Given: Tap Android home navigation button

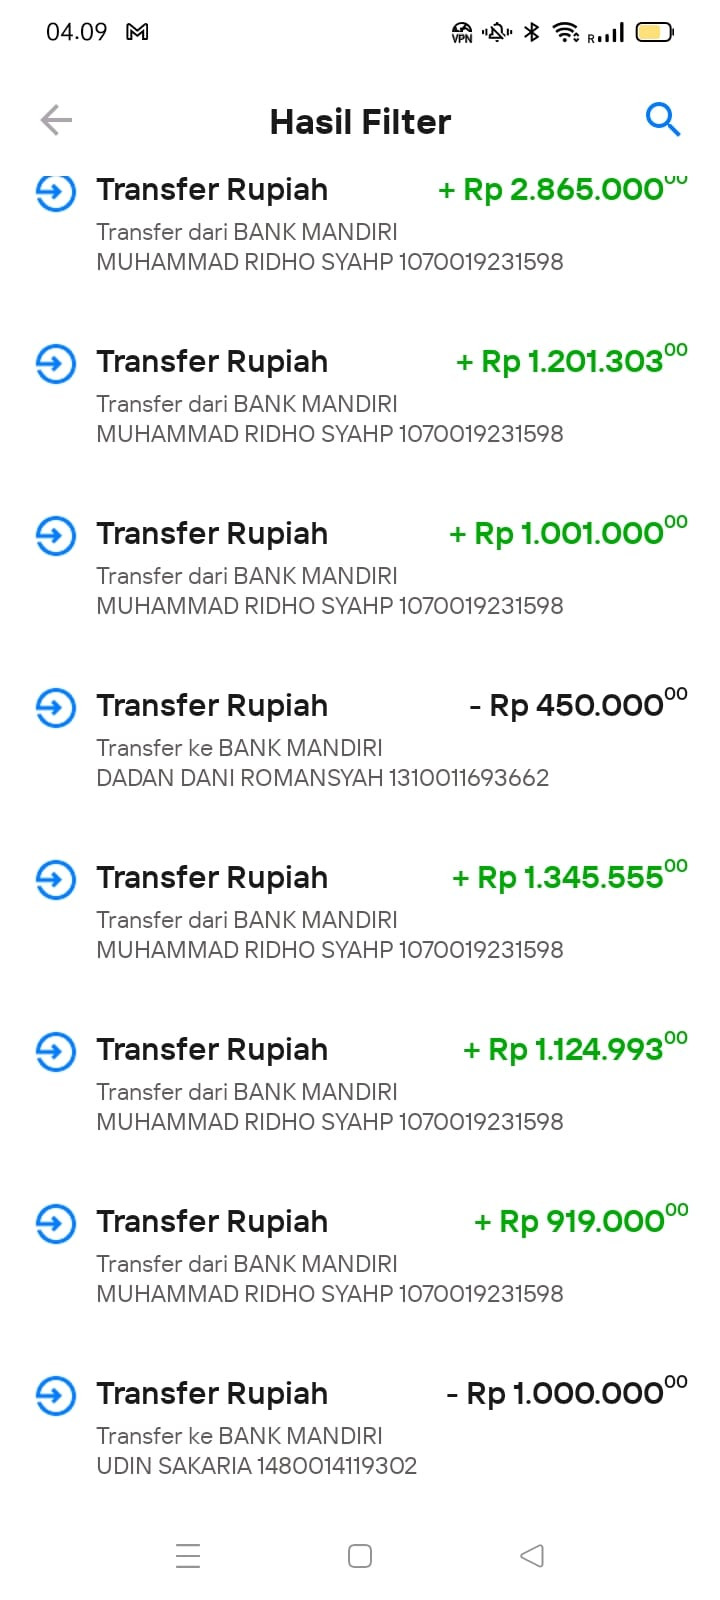Looking at the screenshot, I should tap(360, 1555).
